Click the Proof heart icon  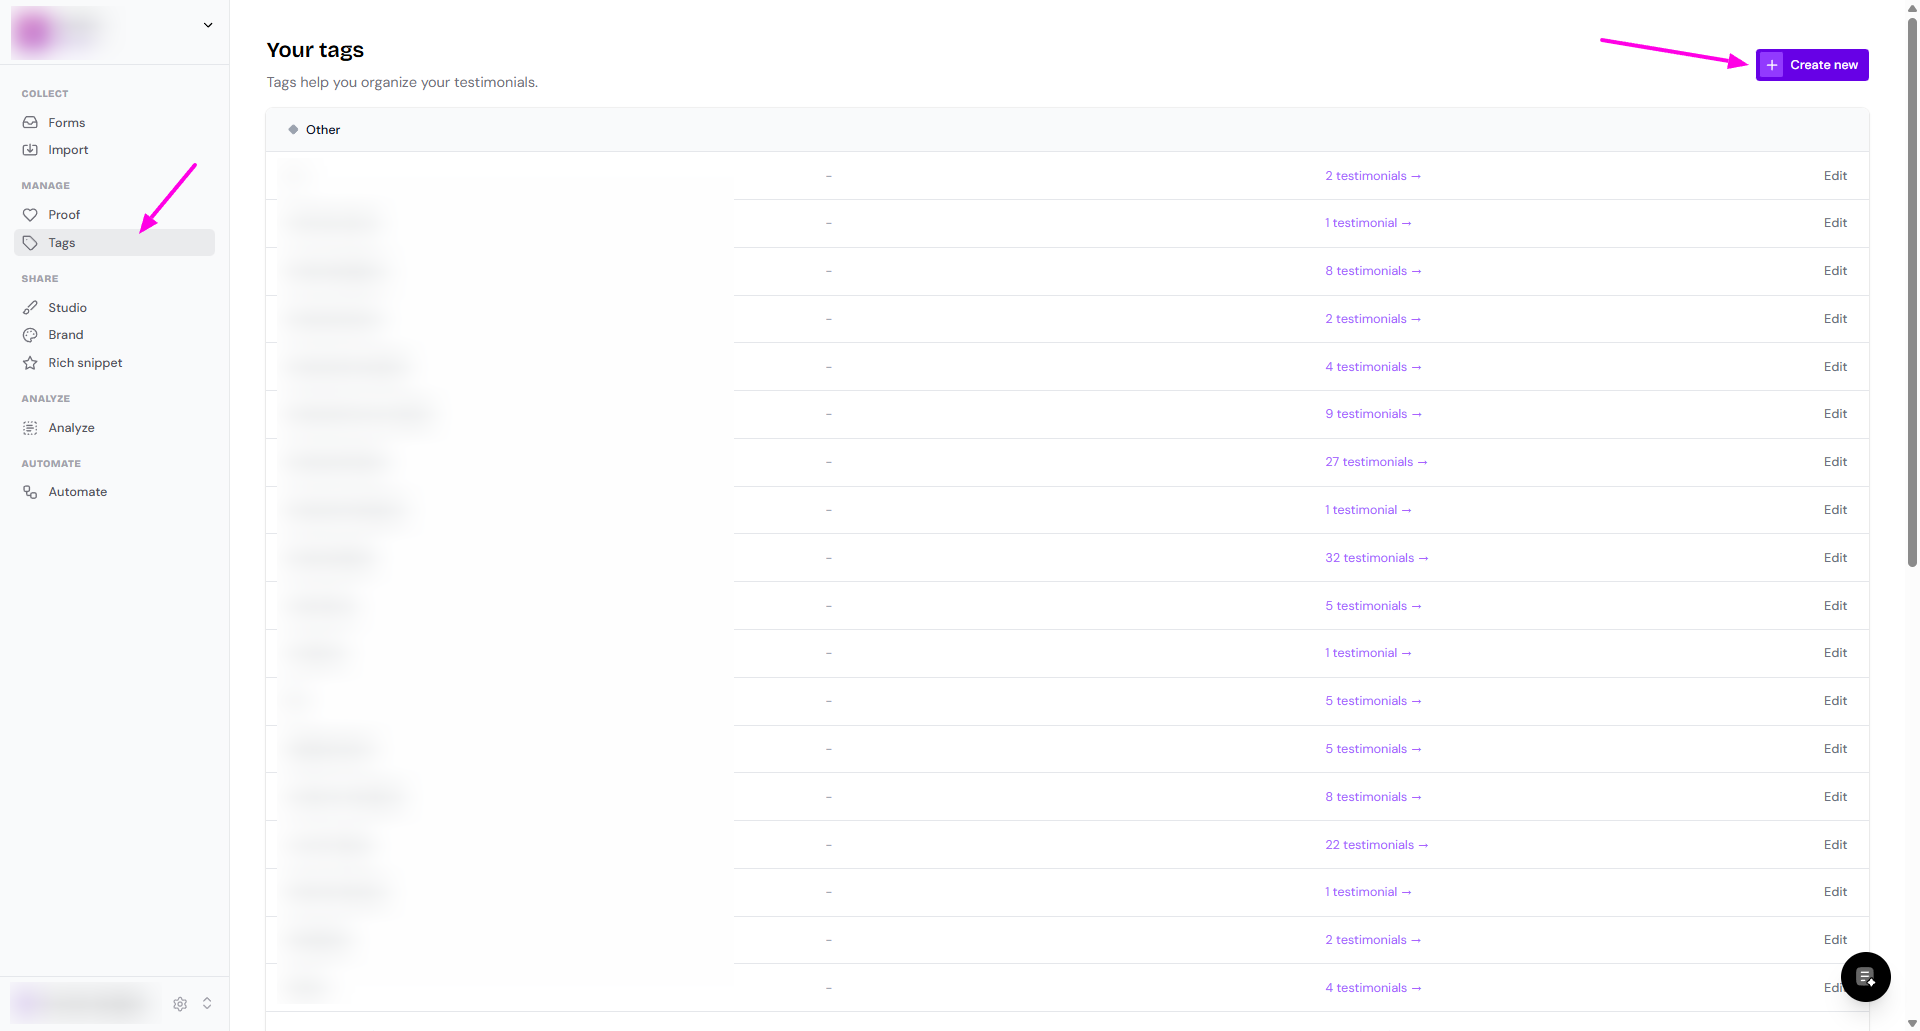click(x=30, y=215)
